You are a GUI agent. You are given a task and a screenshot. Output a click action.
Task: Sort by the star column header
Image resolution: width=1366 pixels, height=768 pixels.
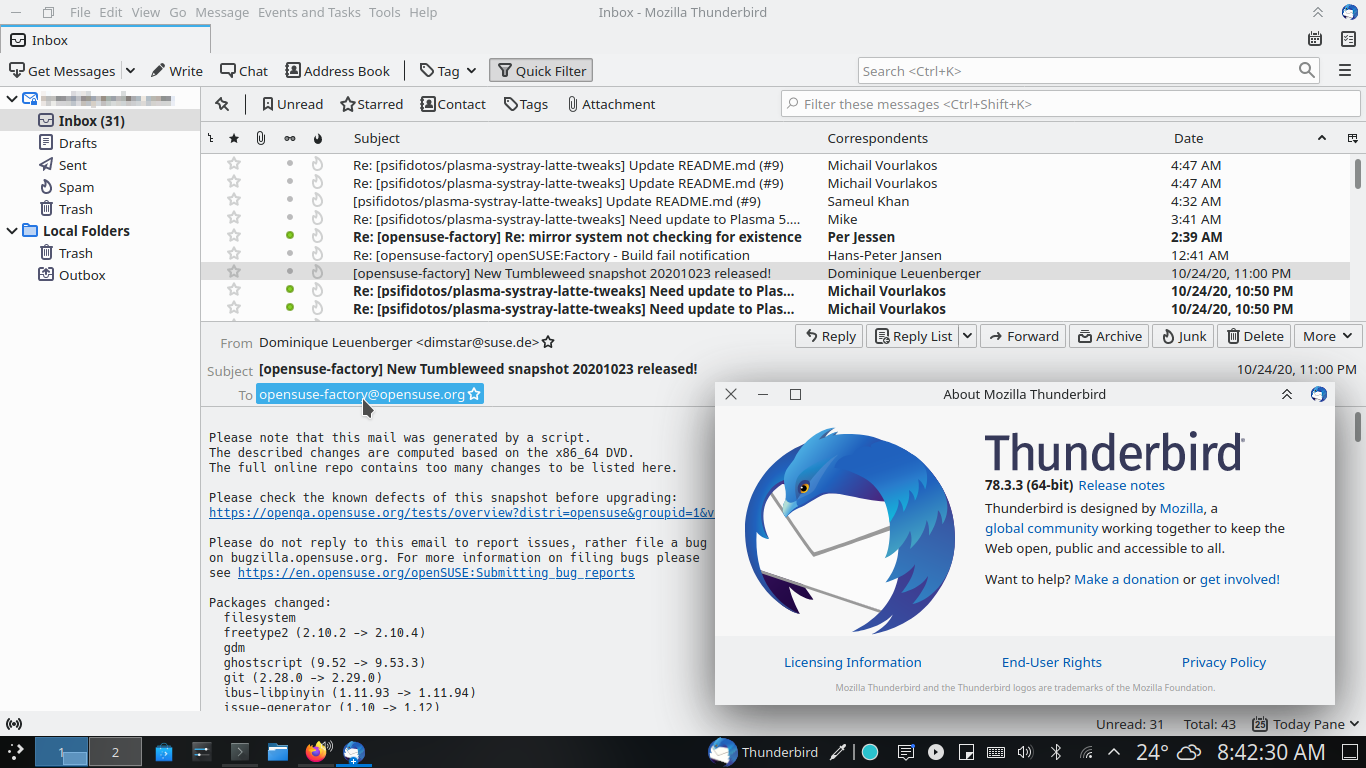pos(234,138)
